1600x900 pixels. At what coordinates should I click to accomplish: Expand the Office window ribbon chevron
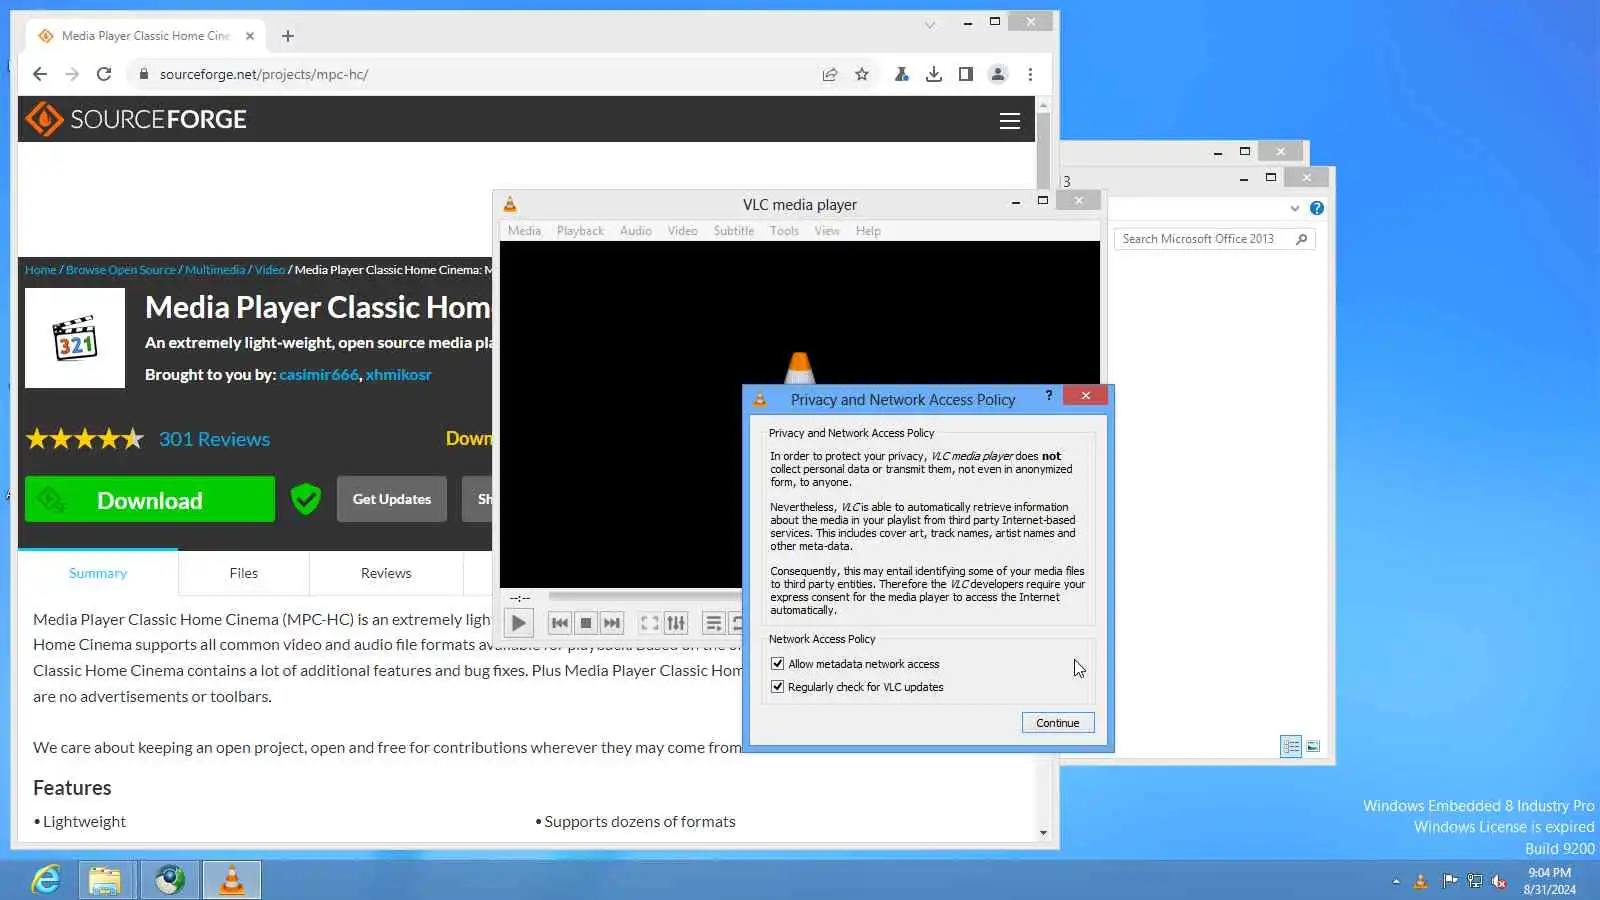pos(1295,208)
